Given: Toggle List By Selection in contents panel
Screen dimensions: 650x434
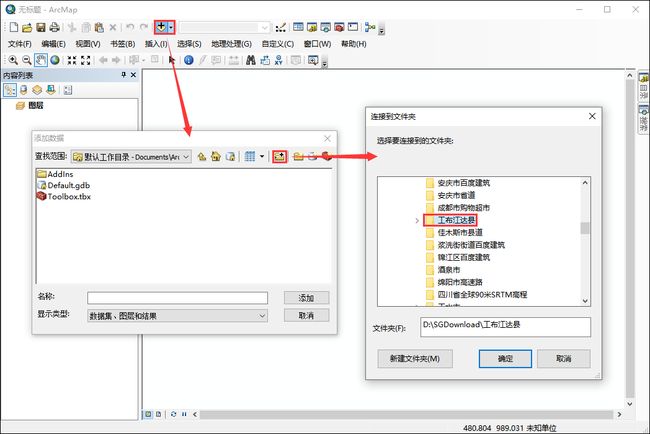Looking at the screenshot, I should point(51,90).
